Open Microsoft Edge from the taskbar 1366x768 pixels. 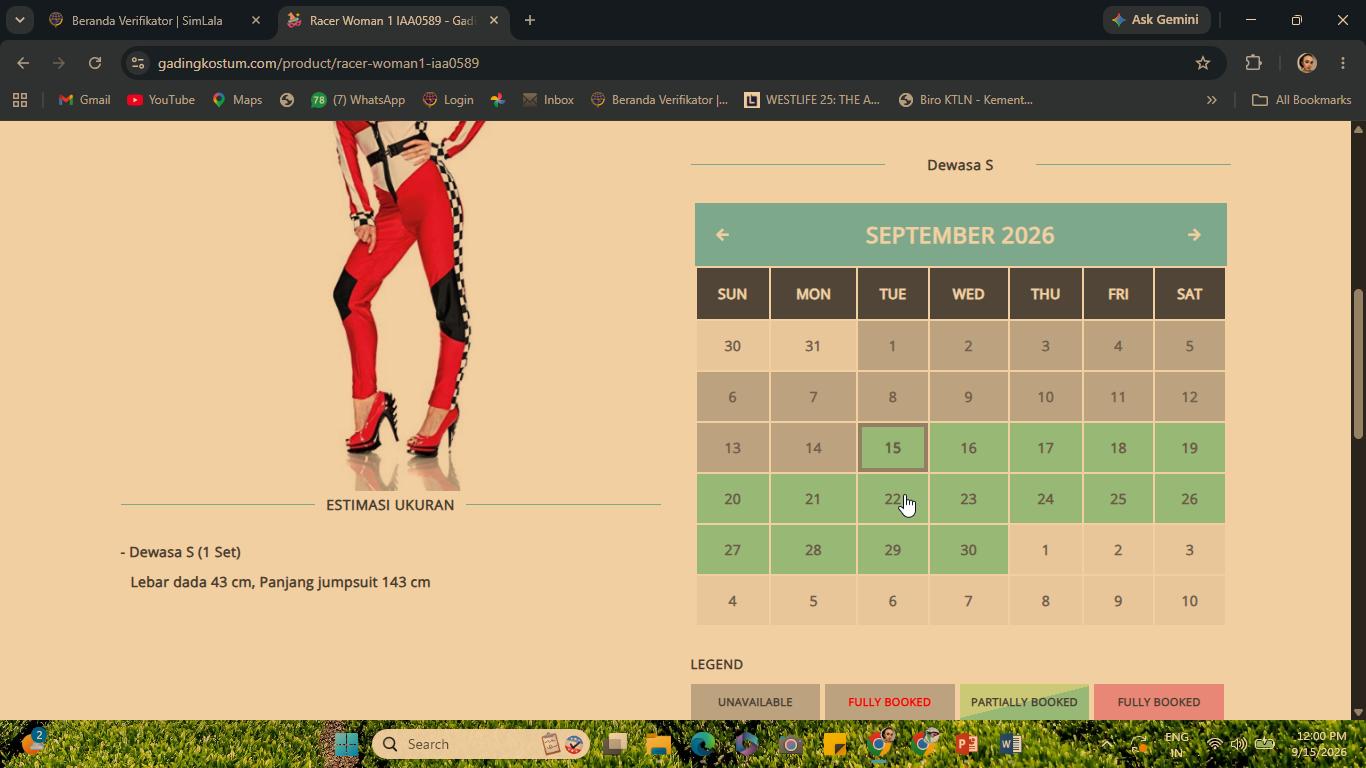point(702,744)
